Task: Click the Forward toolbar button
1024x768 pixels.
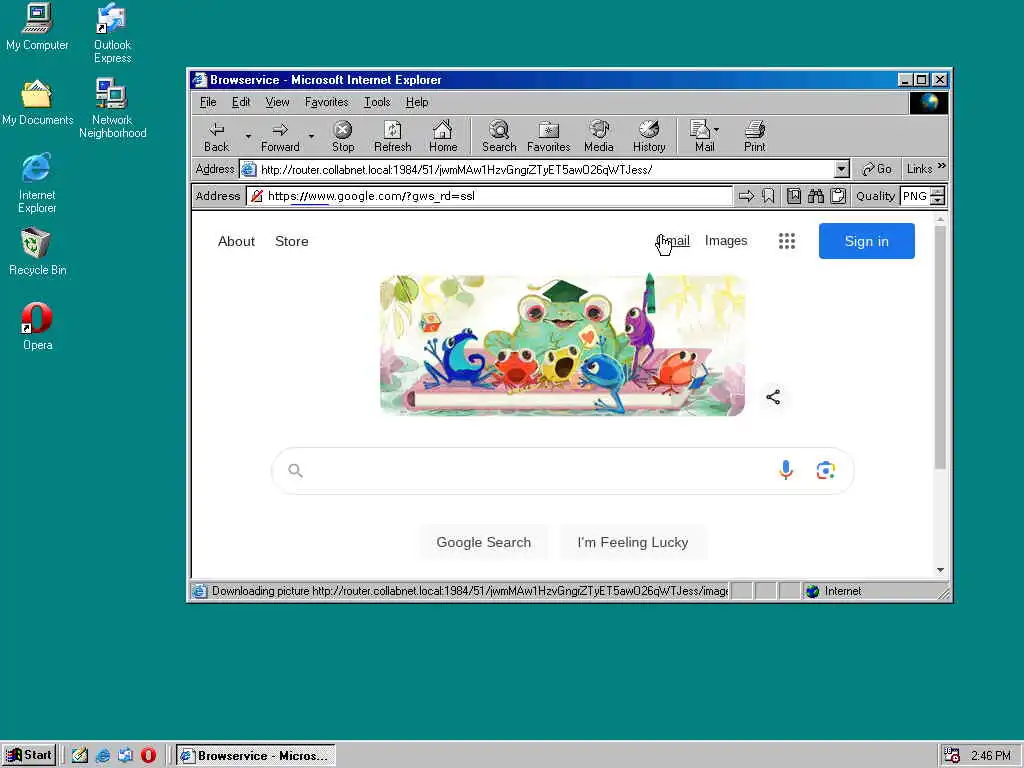Action: (280, 136)
